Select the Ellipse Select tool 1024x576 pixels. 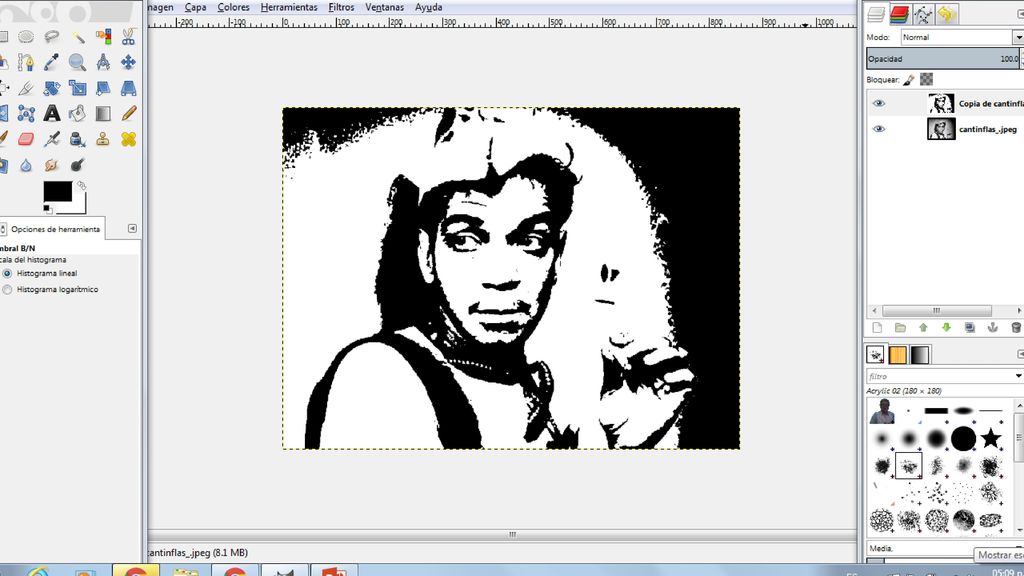(x=26, y=37)
